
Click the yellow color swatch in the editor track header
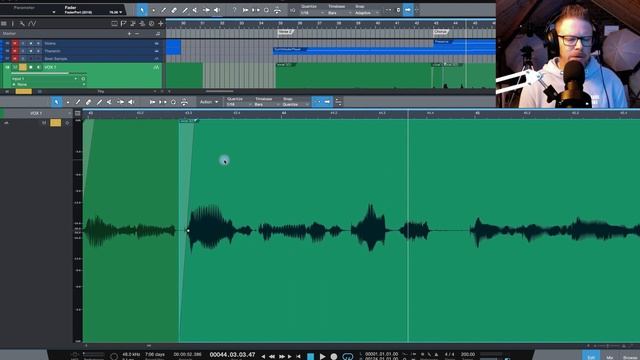56,122
